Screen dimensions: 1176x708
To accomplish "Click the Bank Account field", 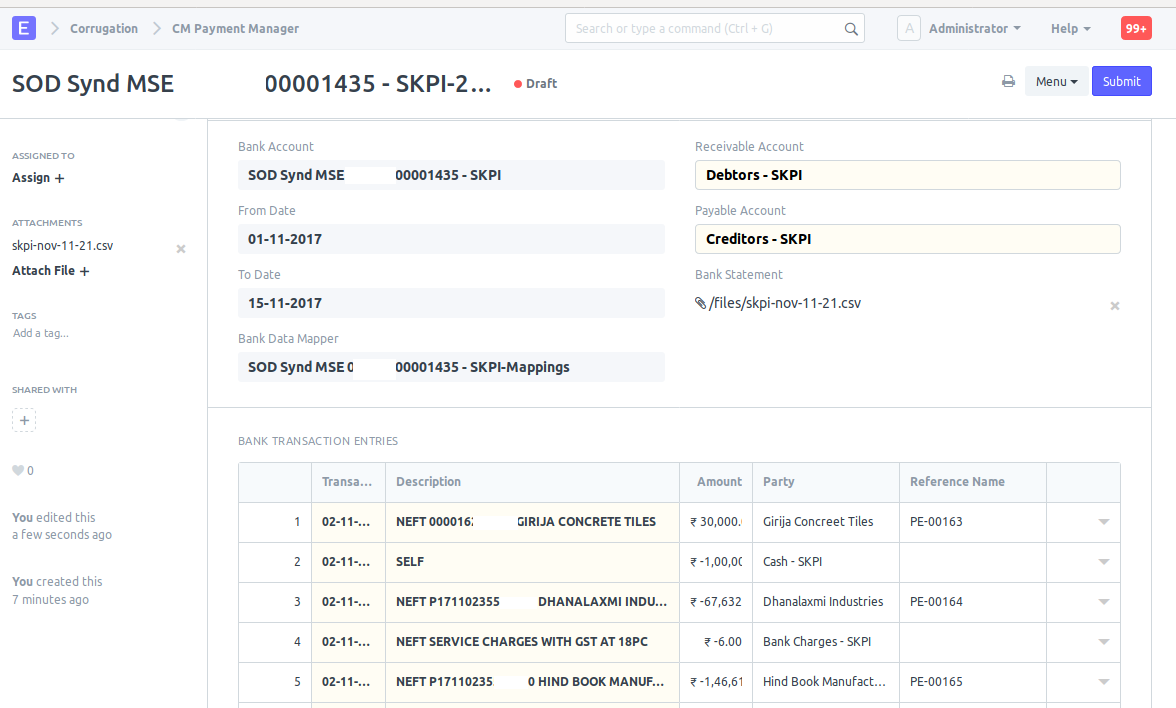I will coord(451,175).
